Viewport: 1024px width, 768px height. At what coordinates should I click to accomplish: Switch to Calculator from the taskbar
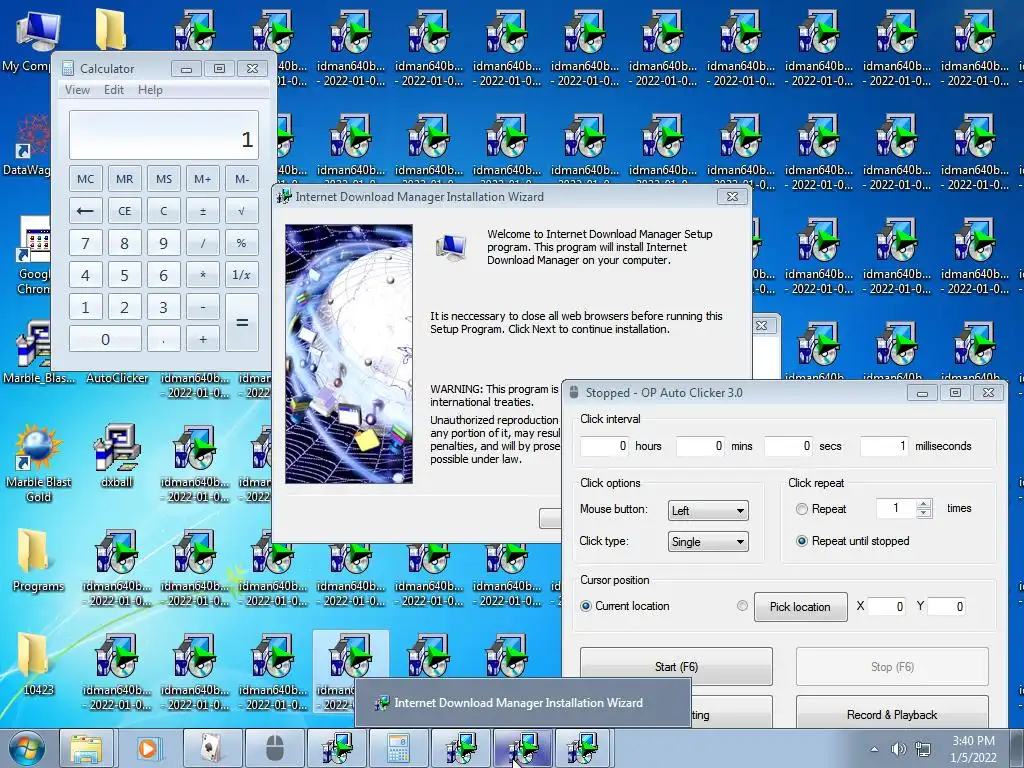click(397, 748)
